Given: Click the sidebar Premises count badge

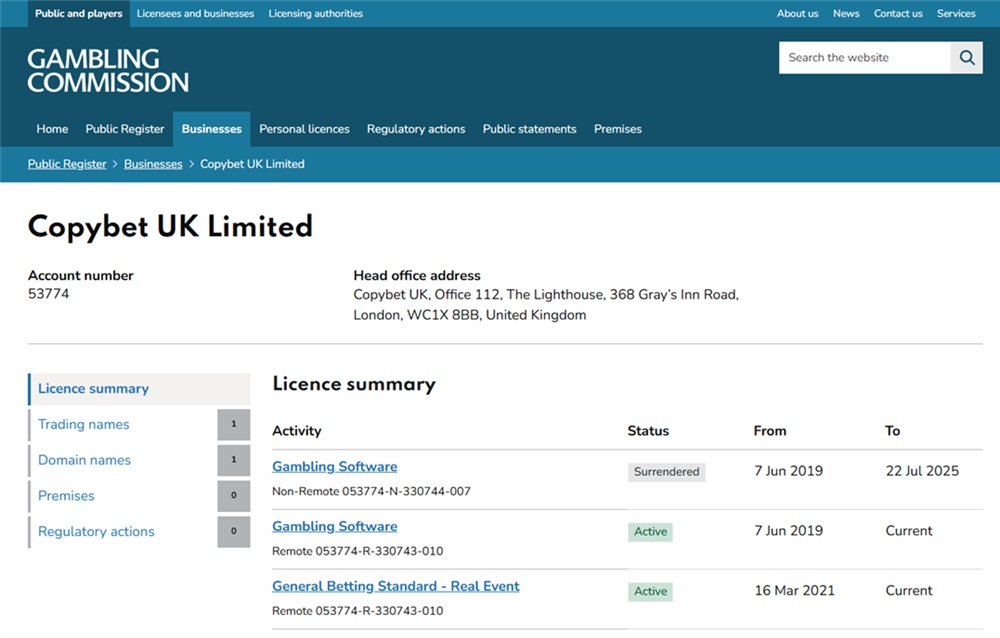Looking at the screenshot, I should pyautogui.click(x=233, y=496).
